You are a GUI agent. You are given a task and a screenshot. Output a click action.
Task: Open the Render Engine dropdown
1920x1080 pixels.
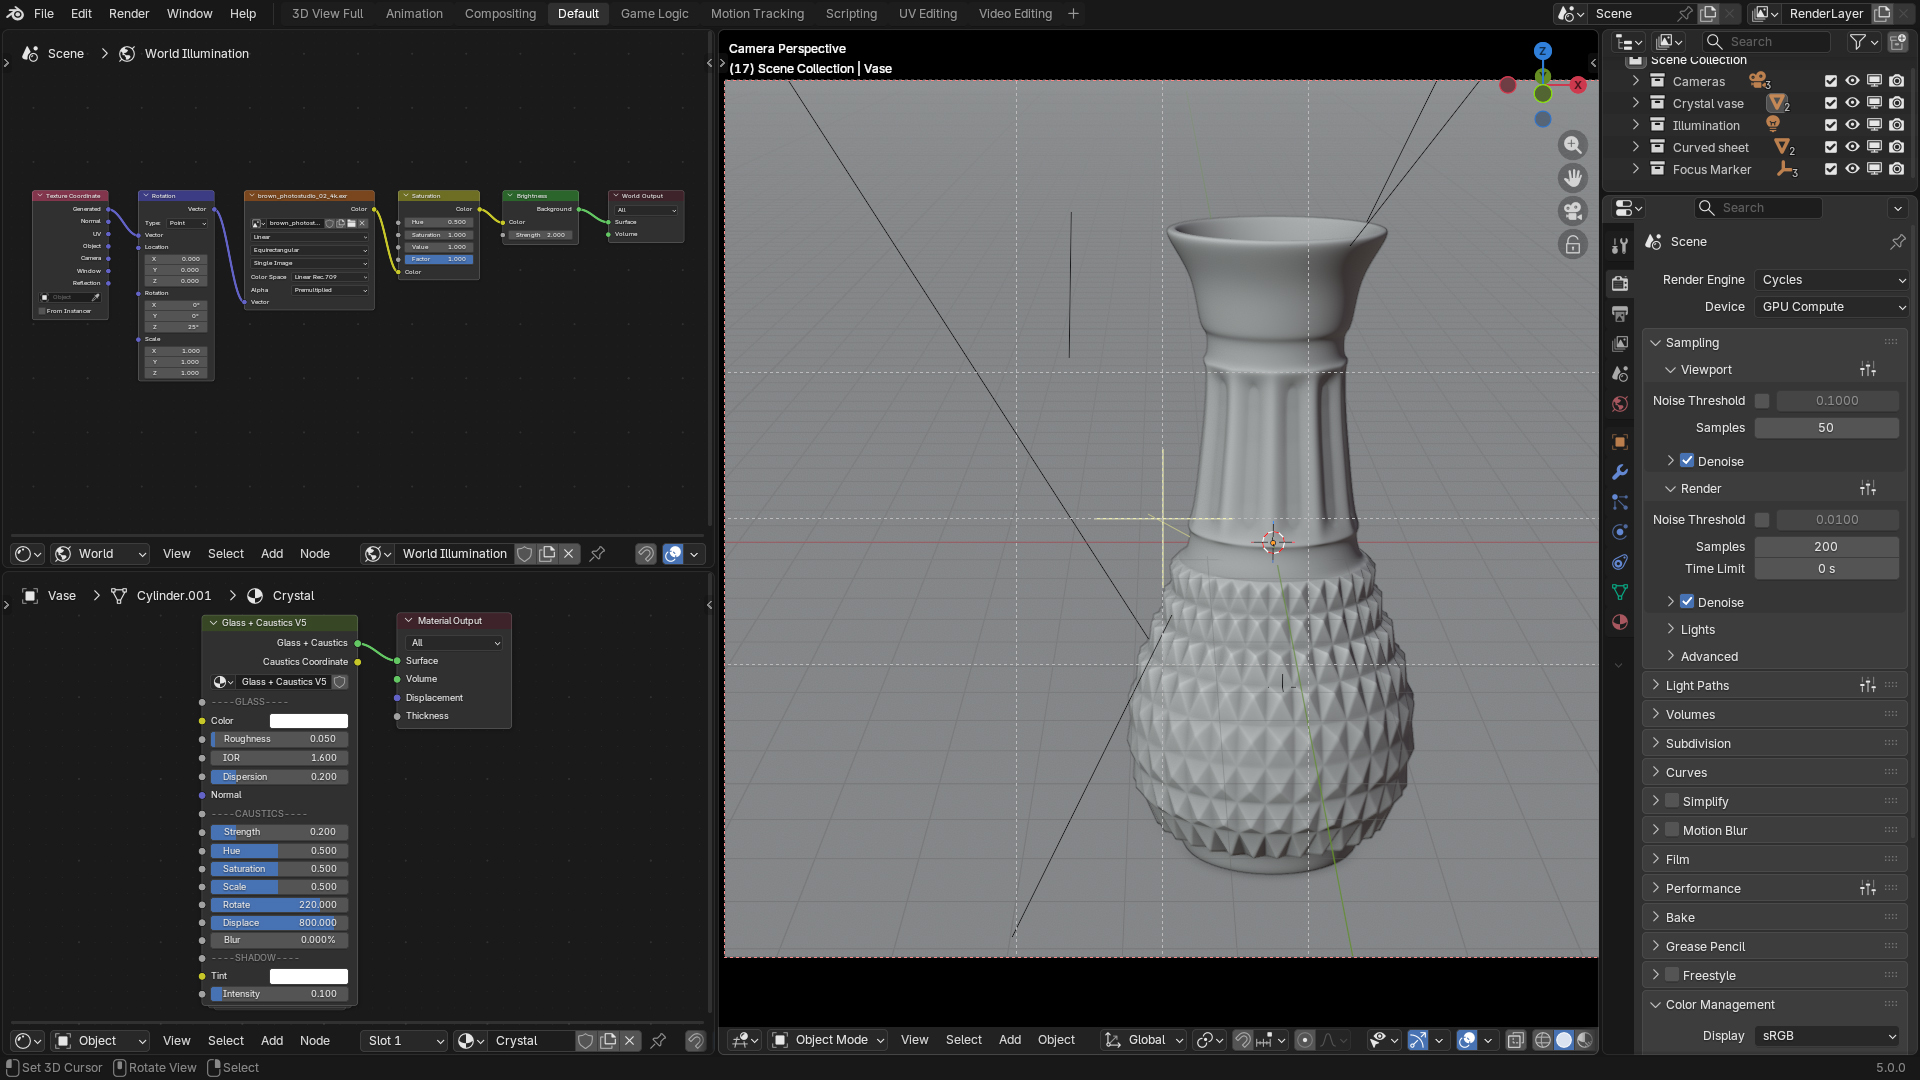click(1832, 280)
